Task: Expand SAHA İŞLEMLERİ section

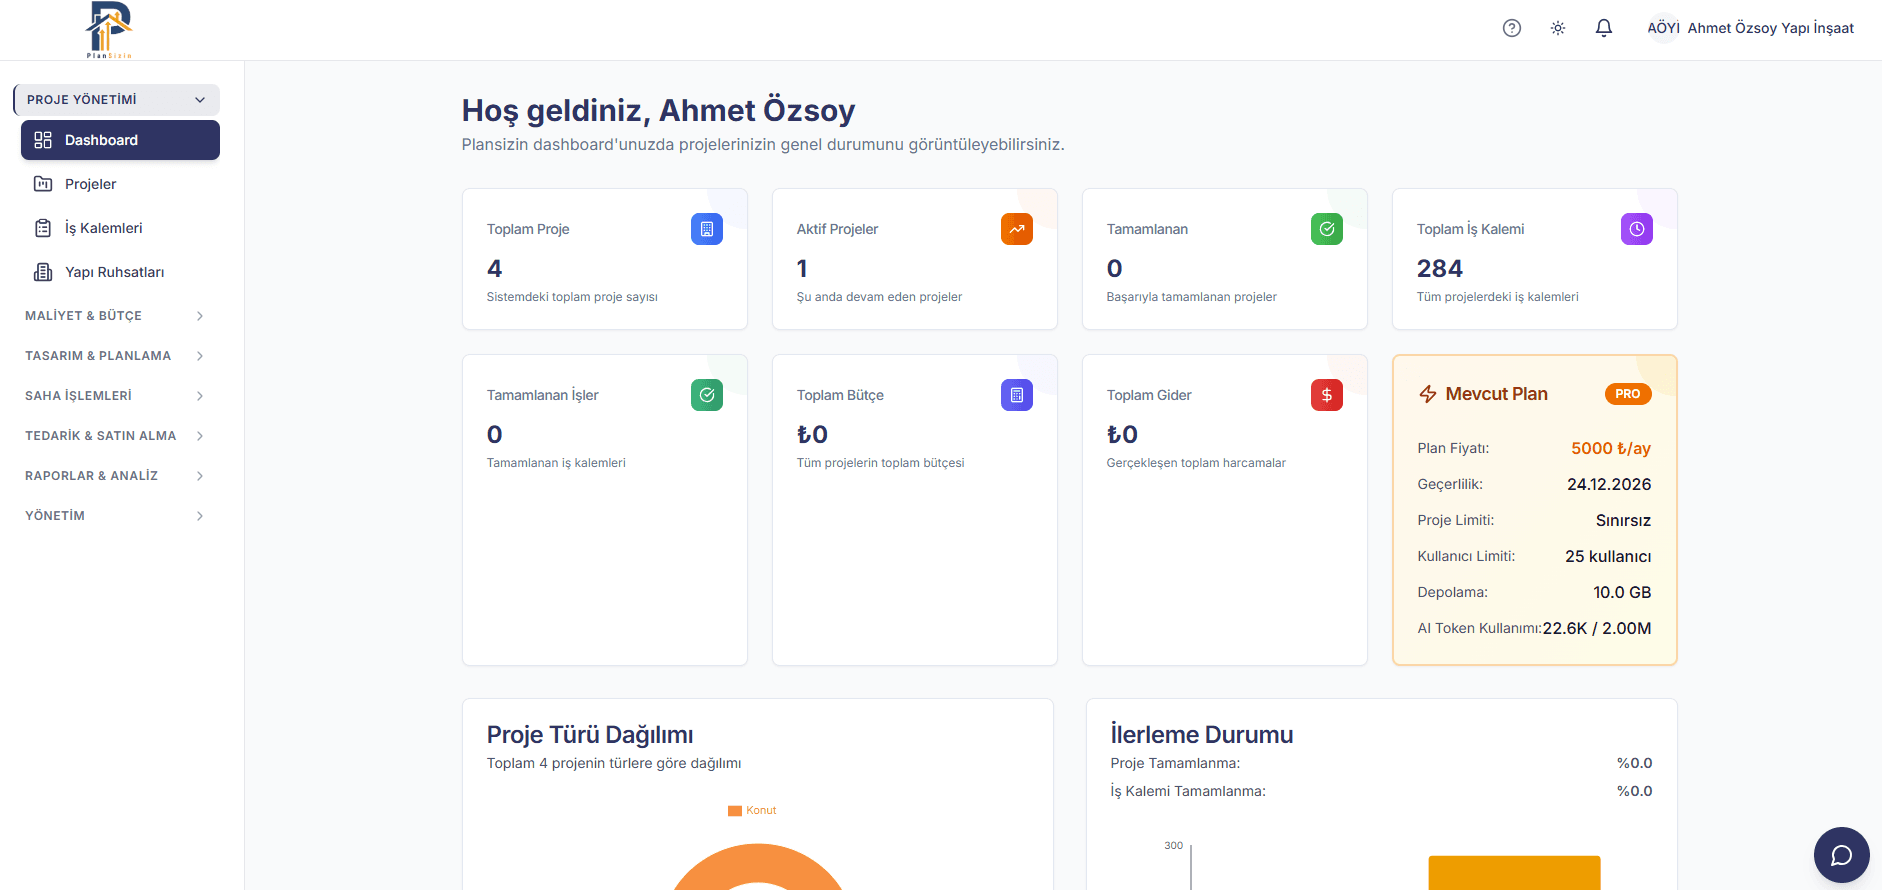Action: pyautogui.click(x=116, y=396)
